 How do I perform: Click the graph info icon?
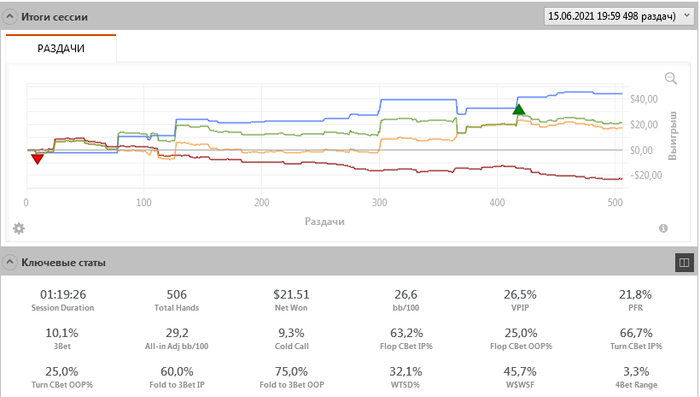tap(663, 228)
